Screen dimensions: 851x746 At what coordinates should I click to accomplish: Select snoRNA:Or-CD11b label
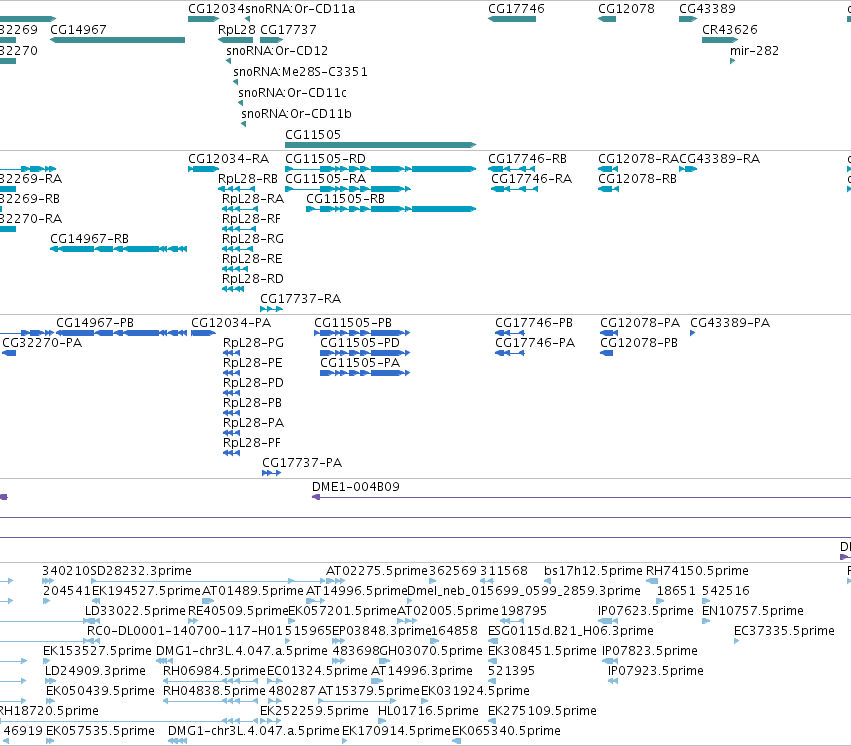coord(296,114)
